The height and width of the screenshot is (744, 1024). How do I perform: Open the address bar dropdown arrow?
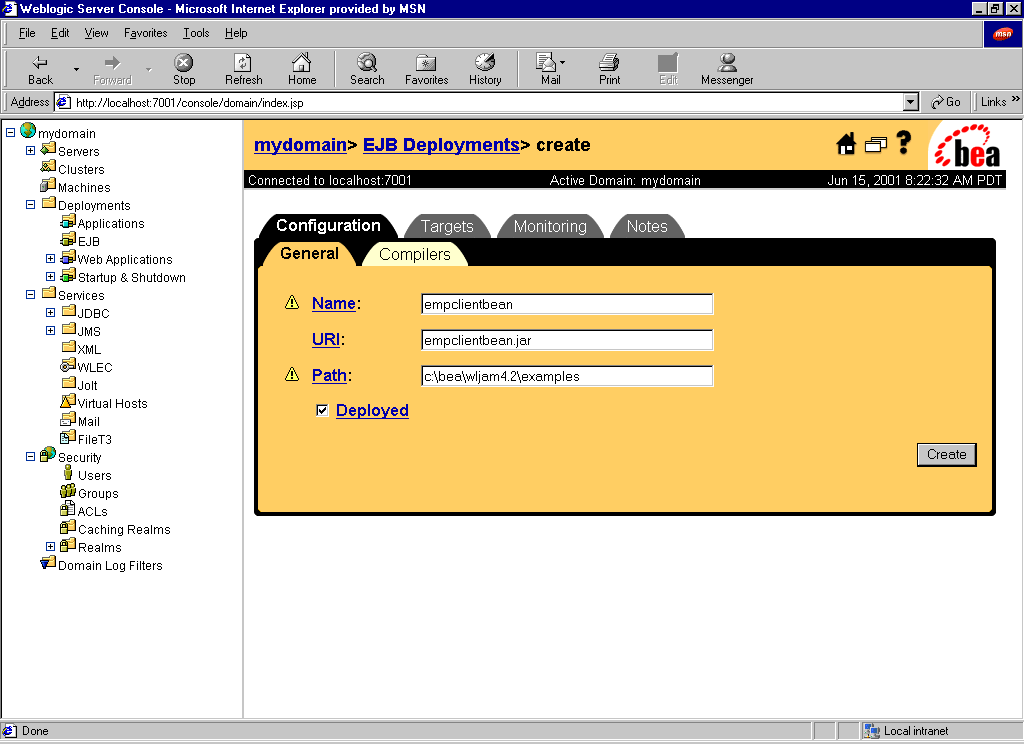point(911,103)
